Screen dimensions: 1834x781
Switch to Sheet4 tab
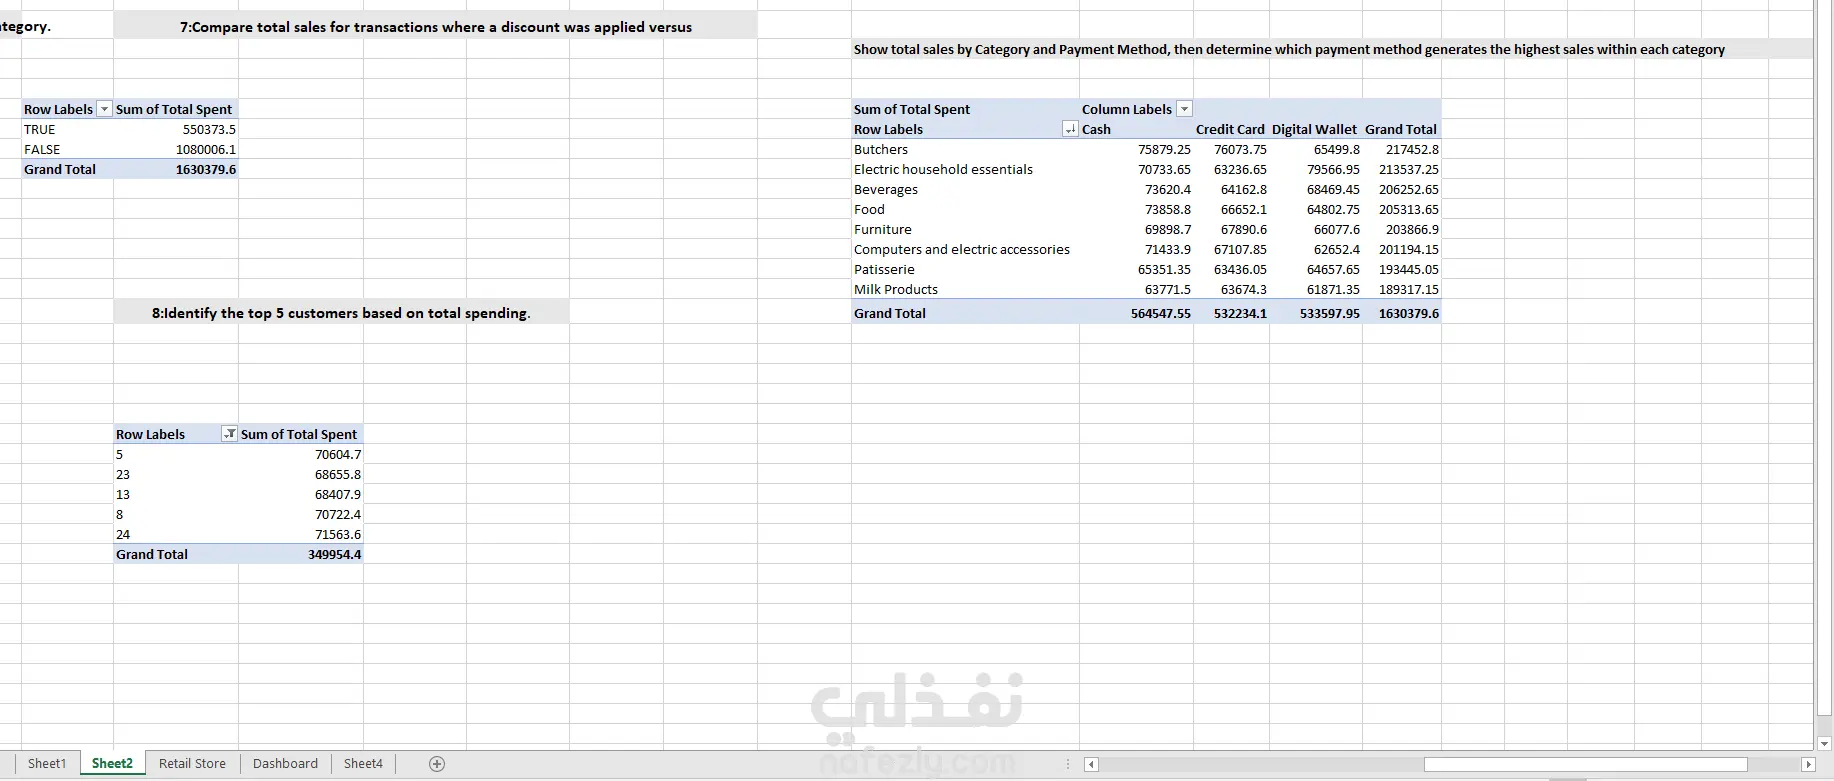click(363, 763)
